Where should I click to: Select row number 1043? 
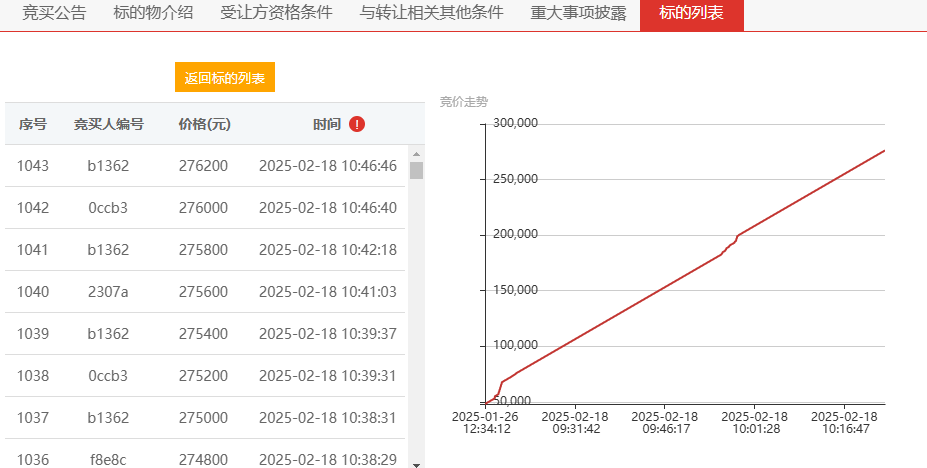pyautogui.click(x=33, y=166)
